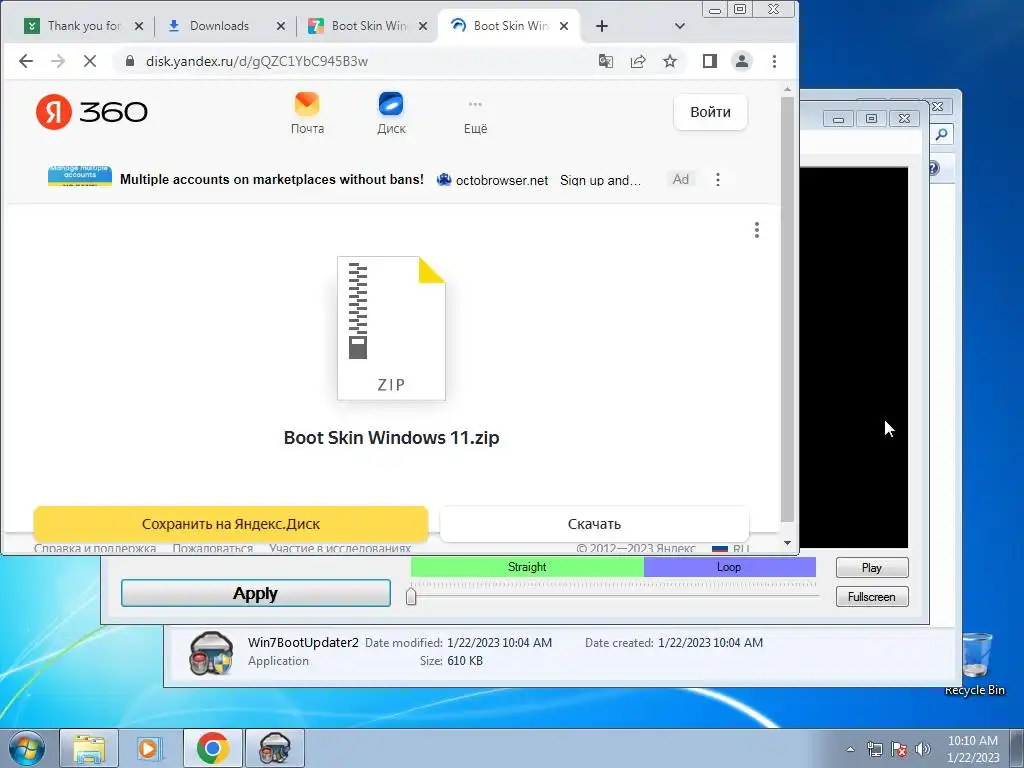1024x768 pixels.
Task: Open file options three-dot menu
Action: click(757, 230)
